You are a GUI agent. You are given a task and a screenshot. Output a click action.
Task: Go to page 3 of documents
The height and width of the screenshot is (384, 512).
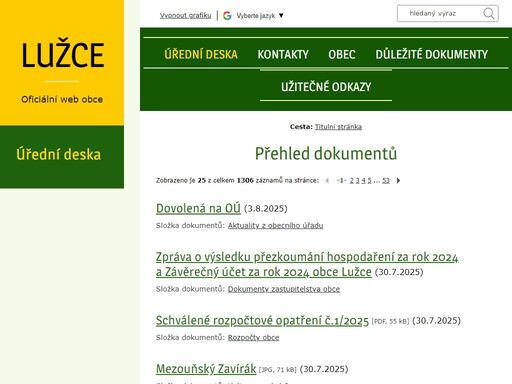[x=357, y=181]
